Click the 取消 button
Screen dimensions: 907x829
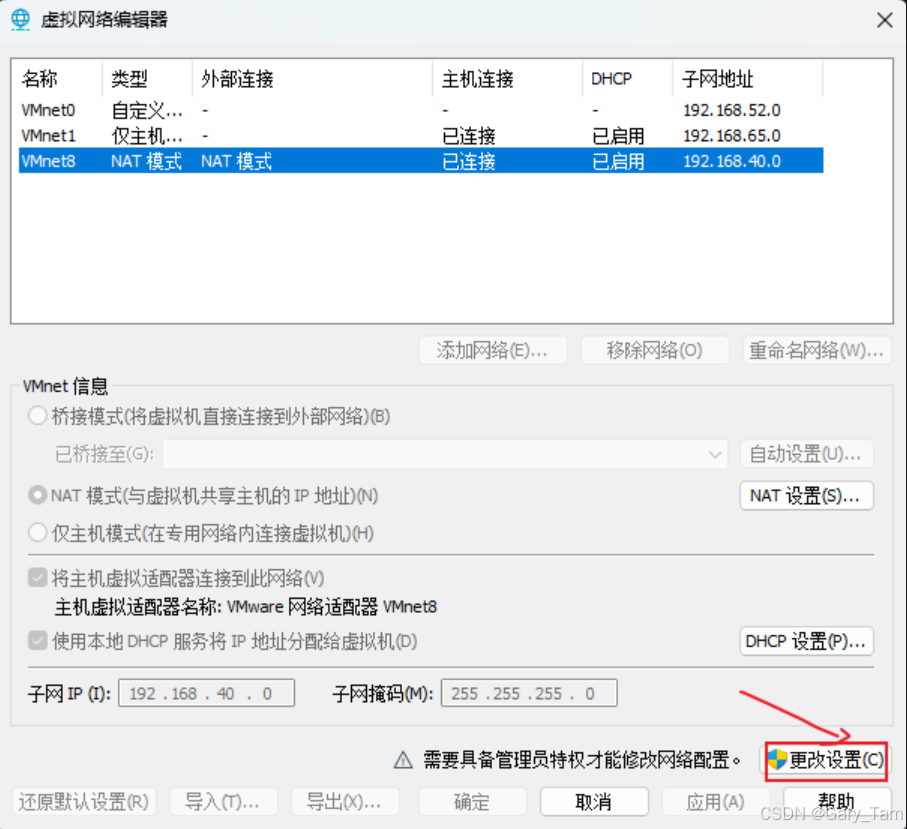click(594, 802)
